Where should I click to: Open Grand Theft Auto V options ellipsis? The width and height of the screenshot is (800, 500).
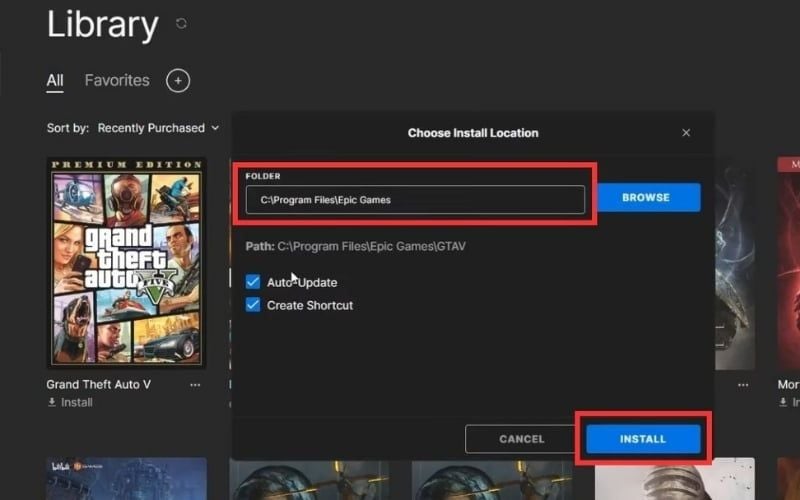pyautogui.click(x=195, y=385)
